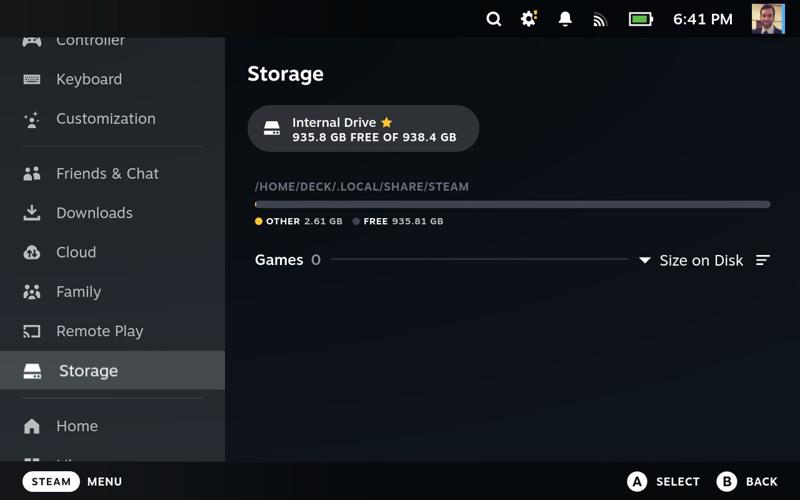Image resolution: width=800 pixels, height=500 pixels.
Task: Open Family settings
Action: click(x=112, y=292)
